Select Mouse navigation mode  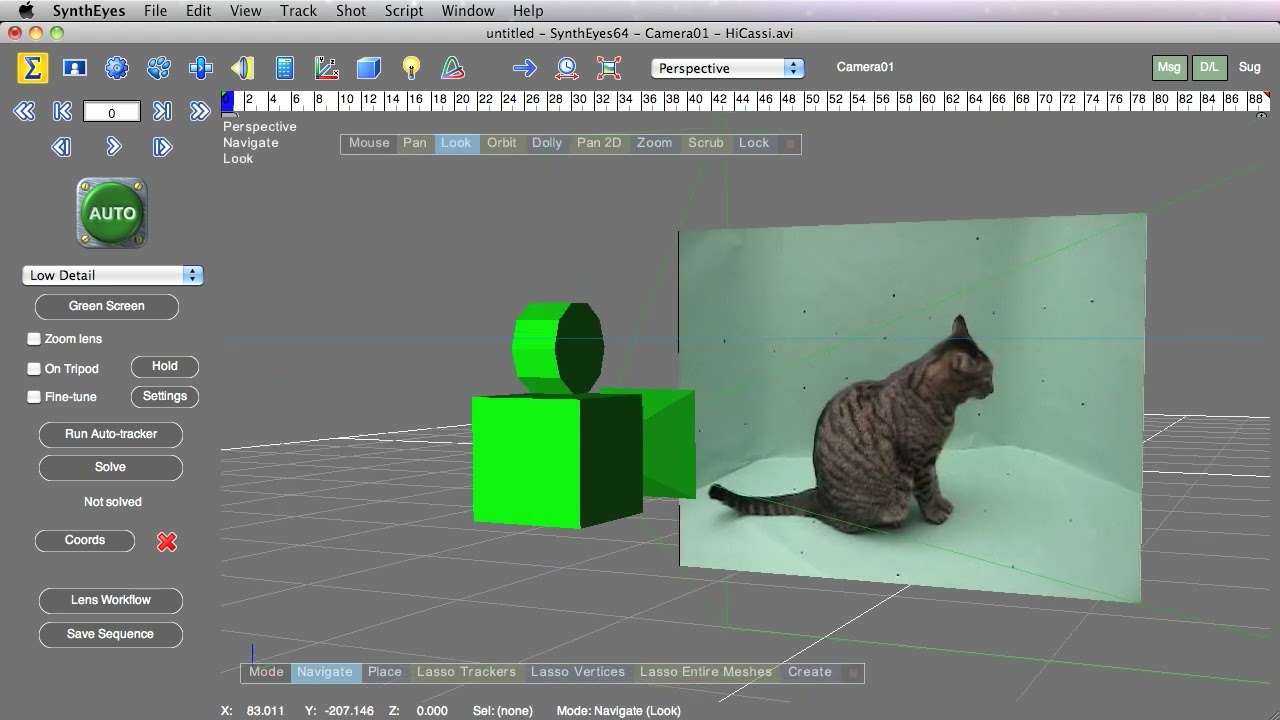[368, 143]
